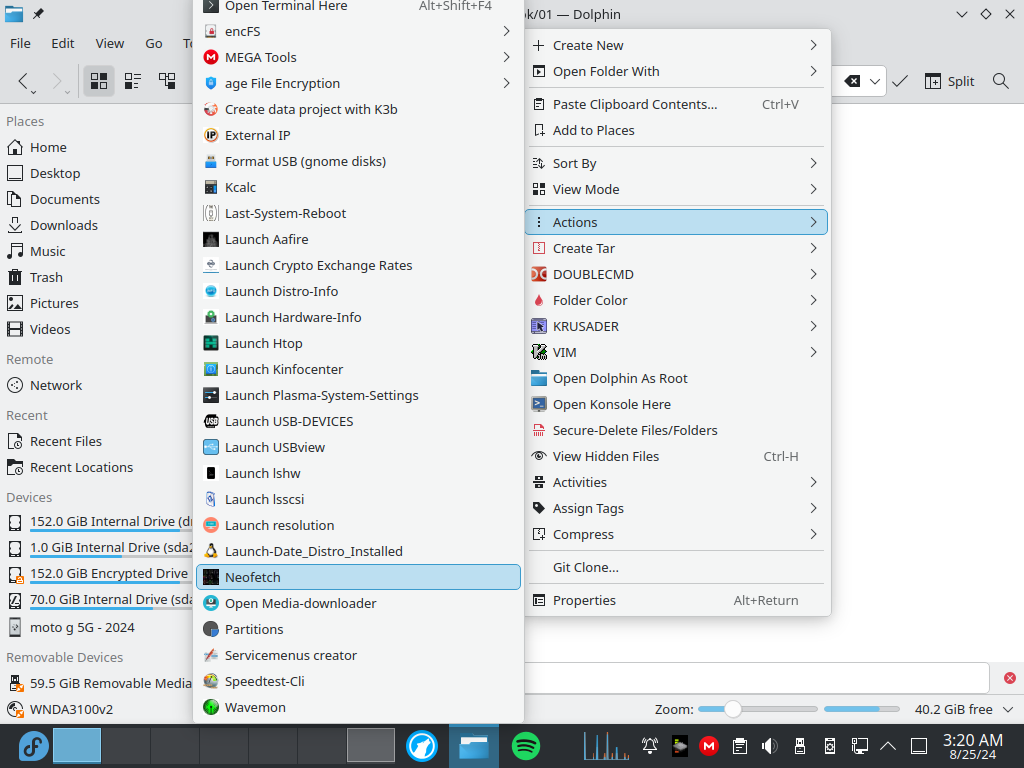Click the volume speaker tray icon
The image size is (1024, 768).
tap(769, 746)
